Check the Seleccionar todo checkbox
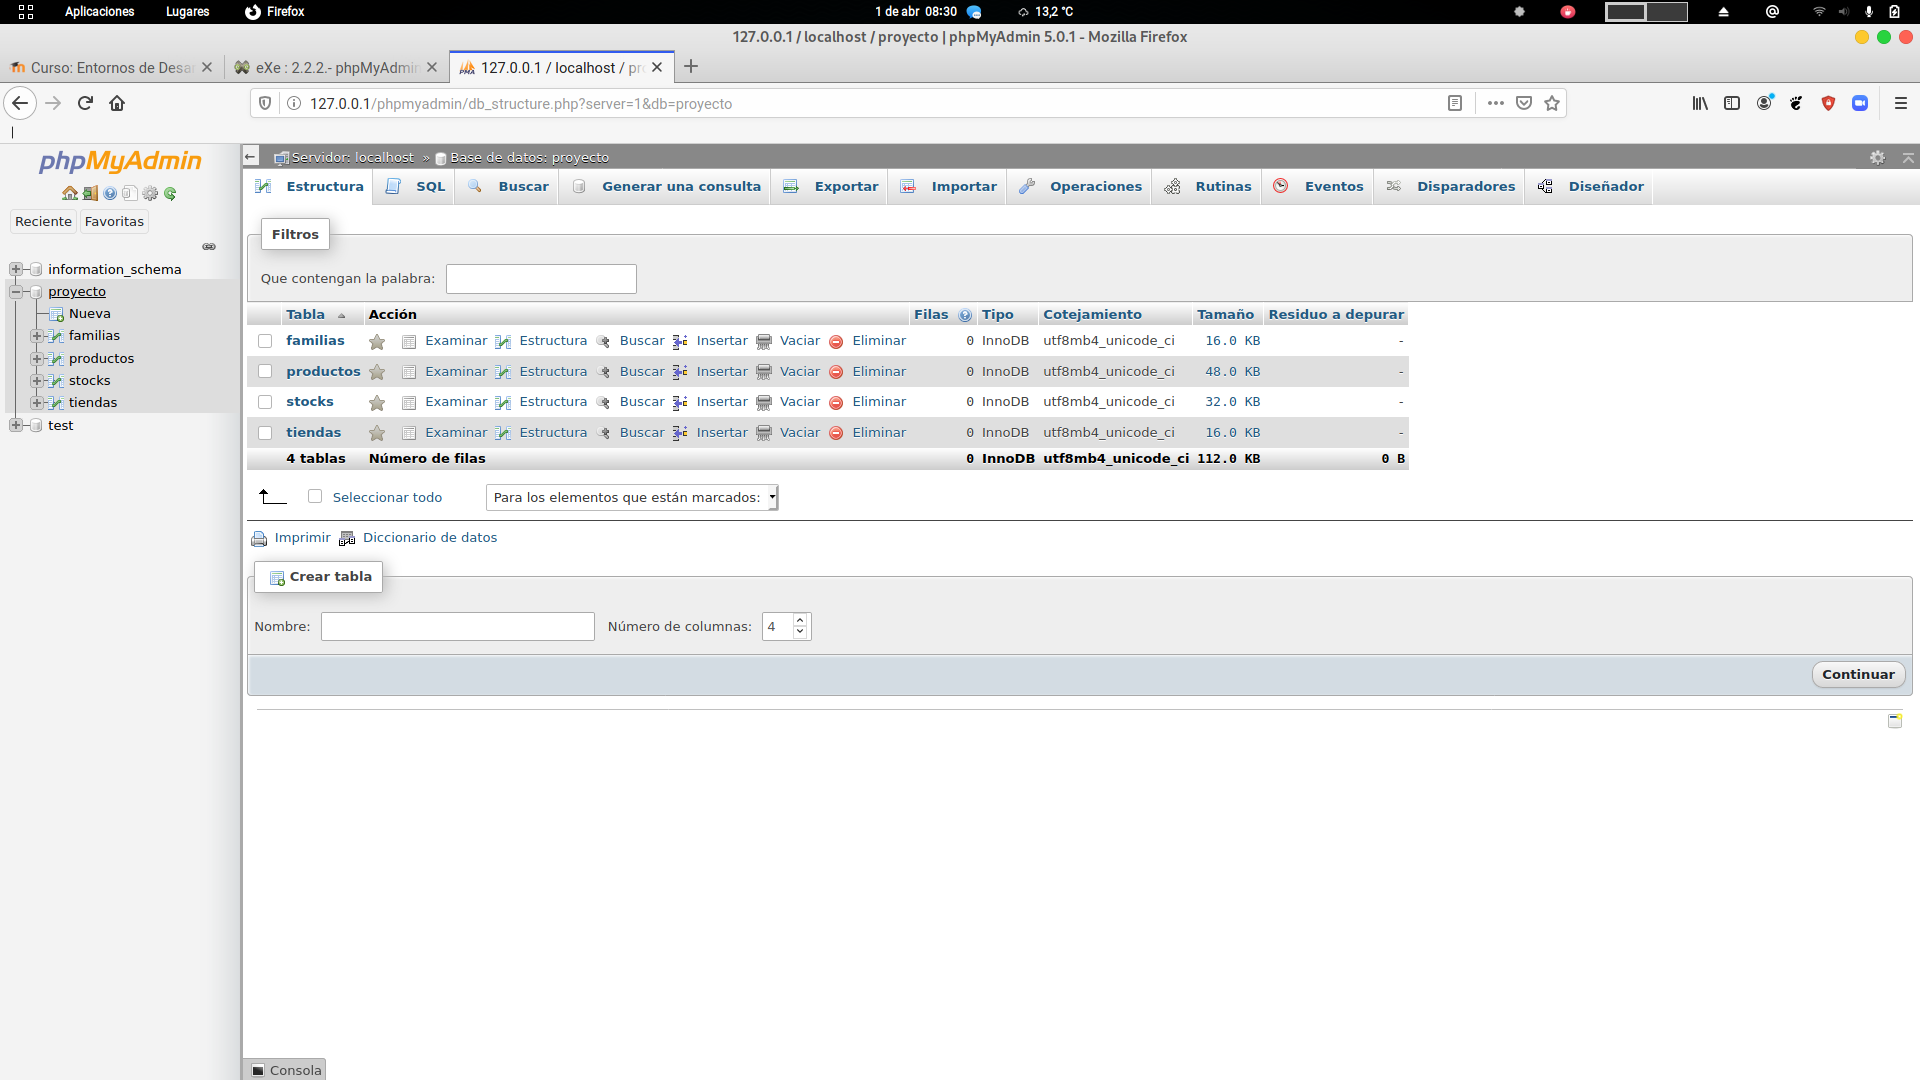The height and width of the screenshot is (1080, 1920). click(315, 496)
